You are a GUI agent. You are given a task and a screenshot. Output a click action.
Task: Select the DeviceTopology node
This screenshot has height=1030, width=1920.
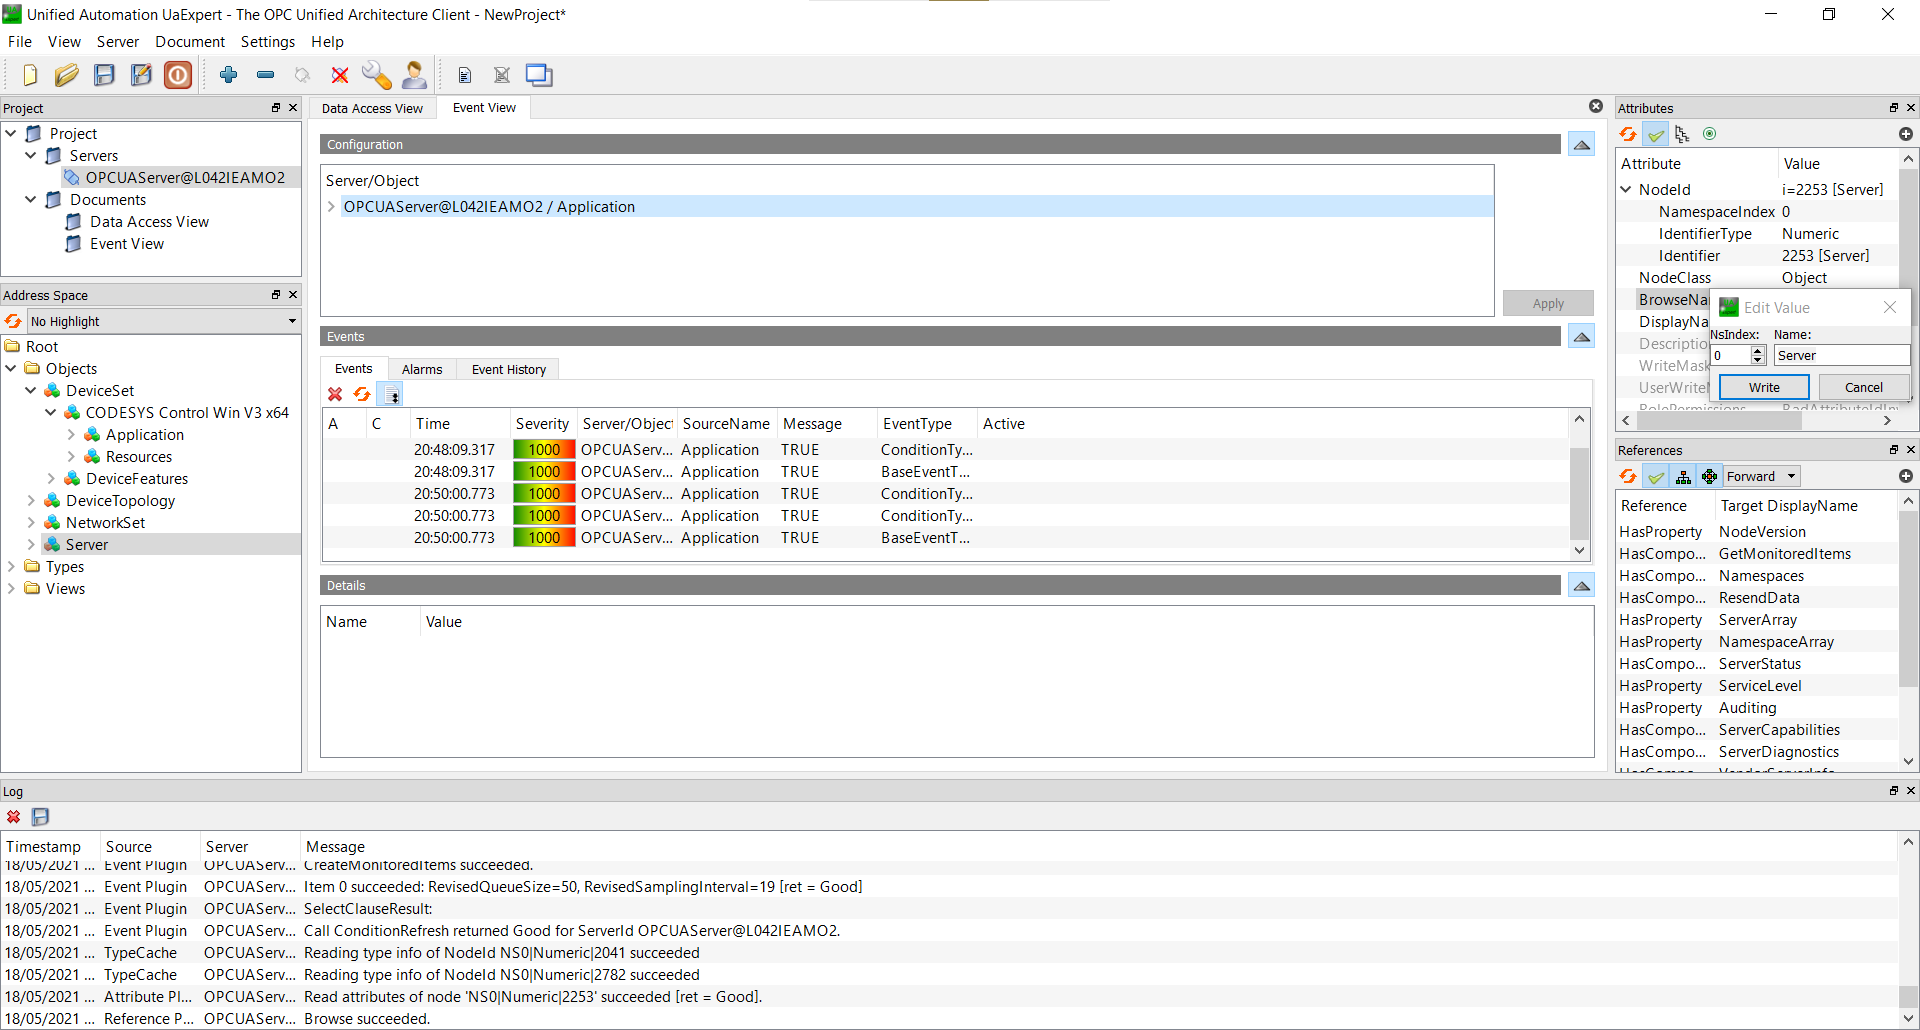pyautogui.click(x=120, y=501)
